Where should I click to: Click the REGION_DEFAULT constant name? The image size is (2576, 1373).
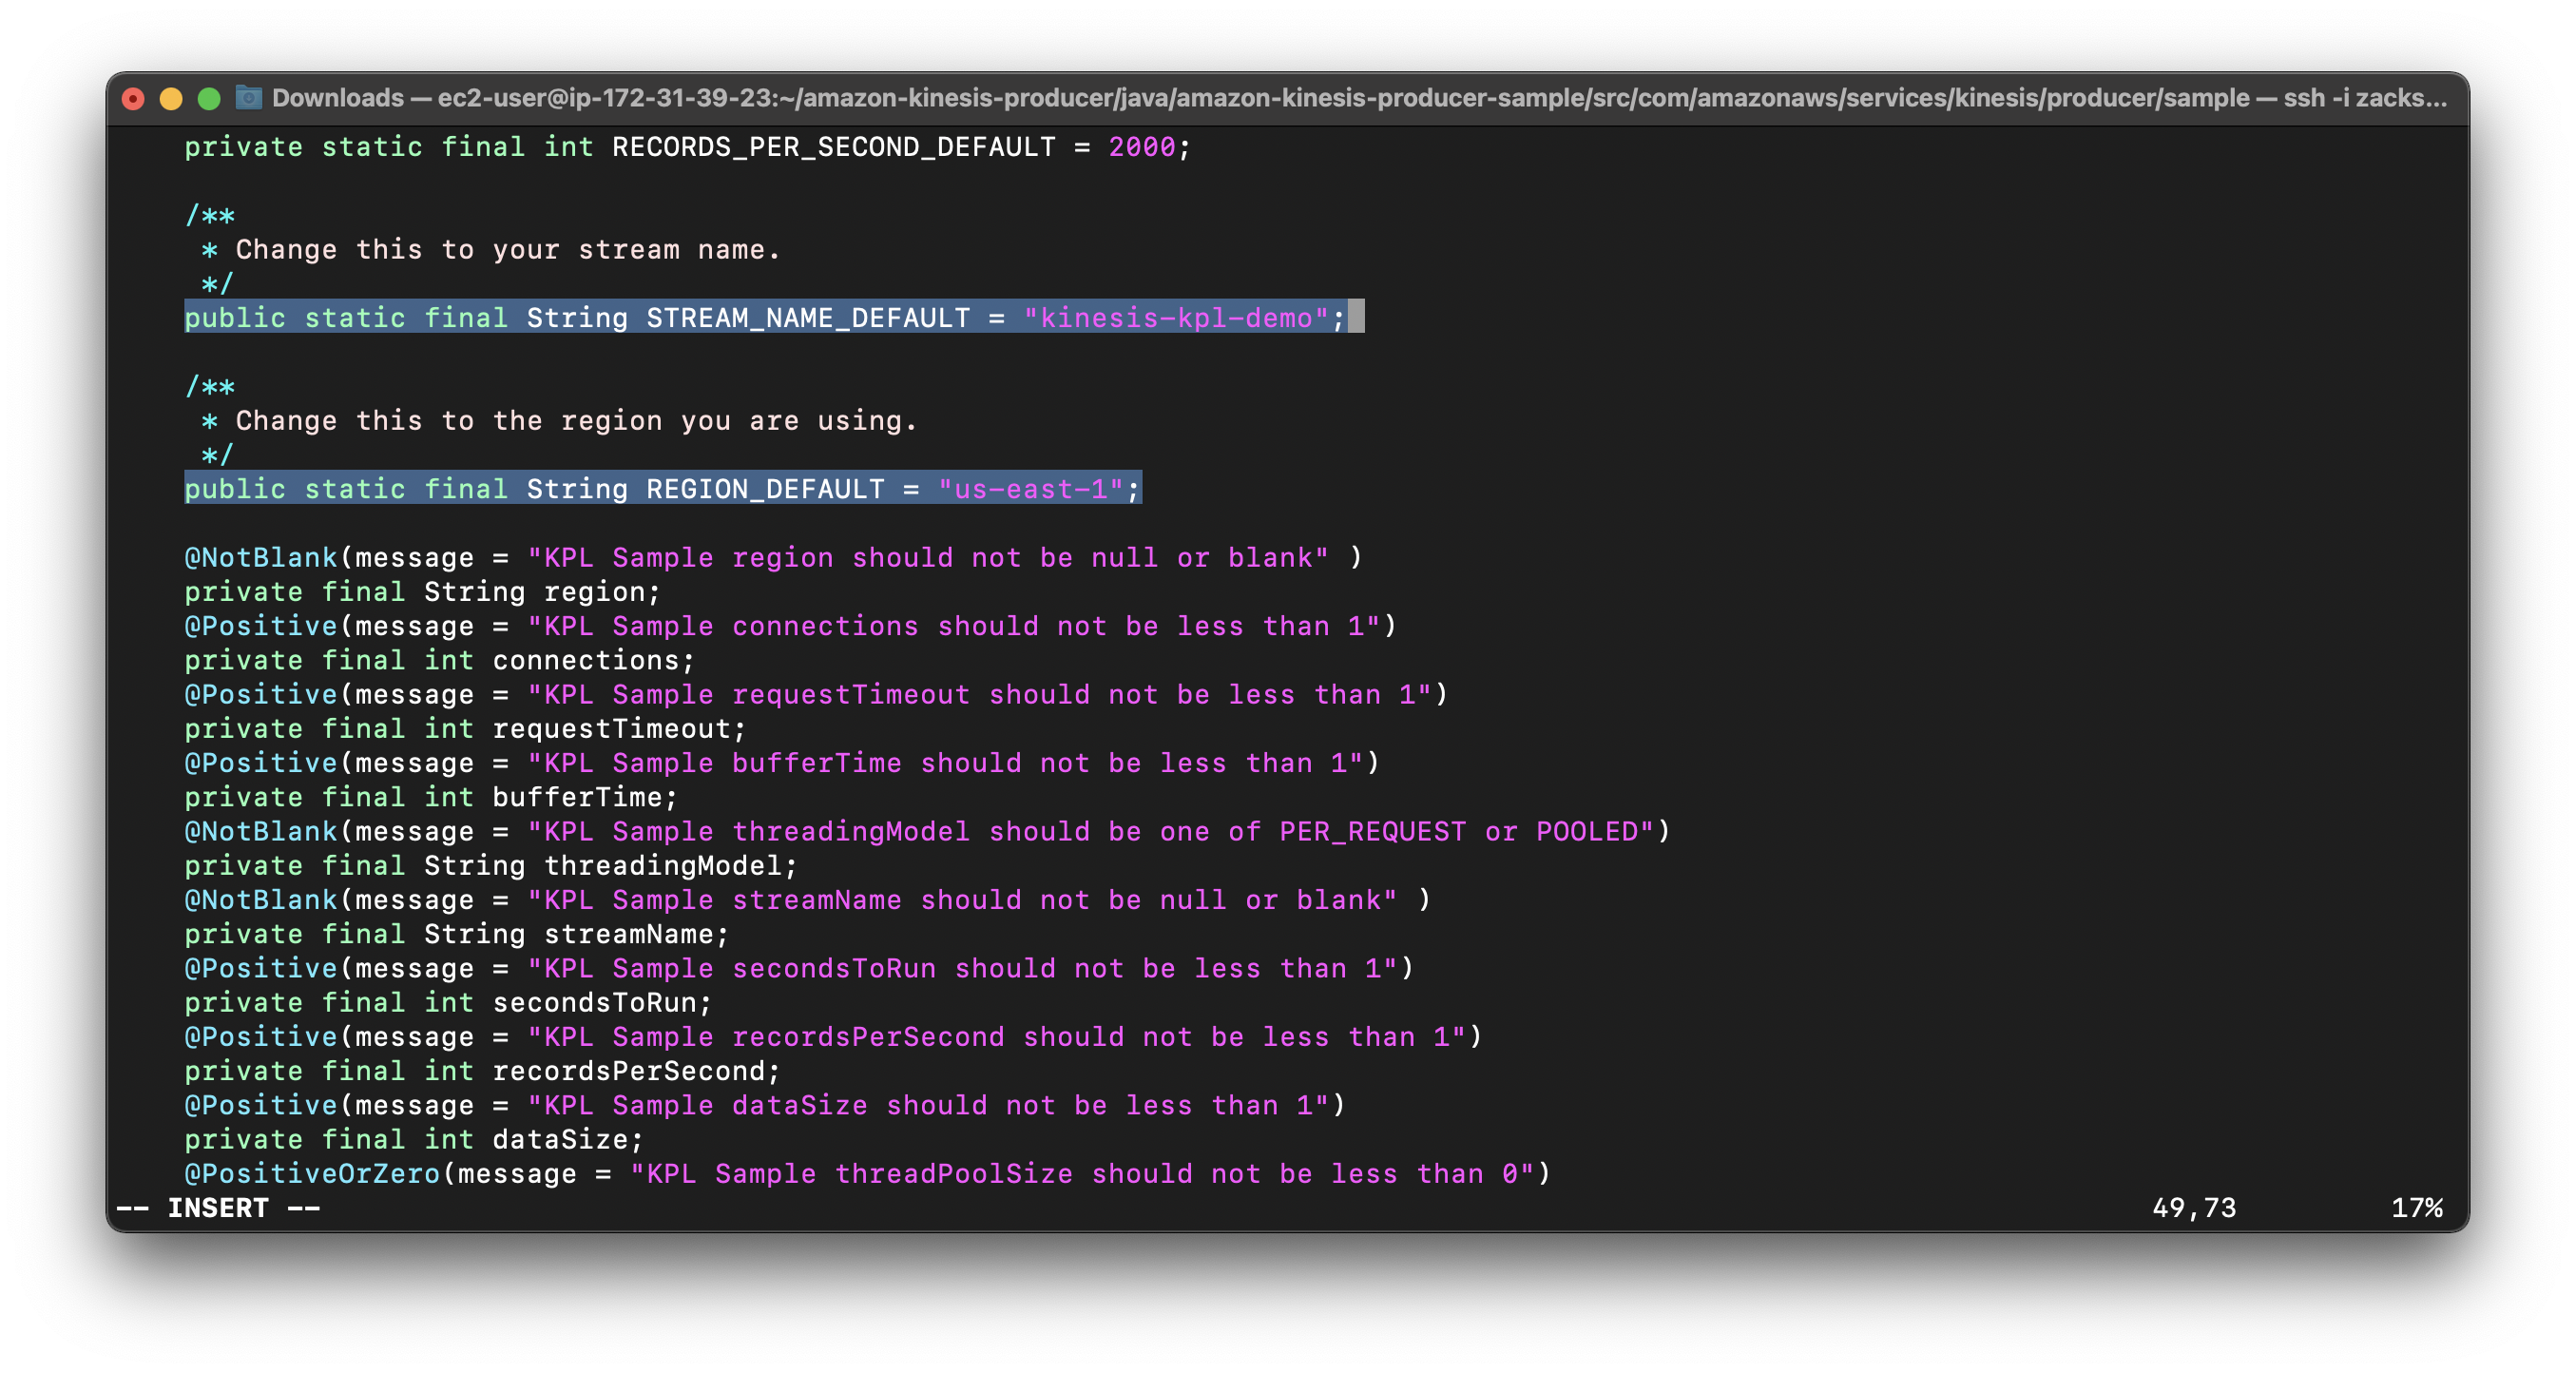pyautogui.click(x=765, y=489)
